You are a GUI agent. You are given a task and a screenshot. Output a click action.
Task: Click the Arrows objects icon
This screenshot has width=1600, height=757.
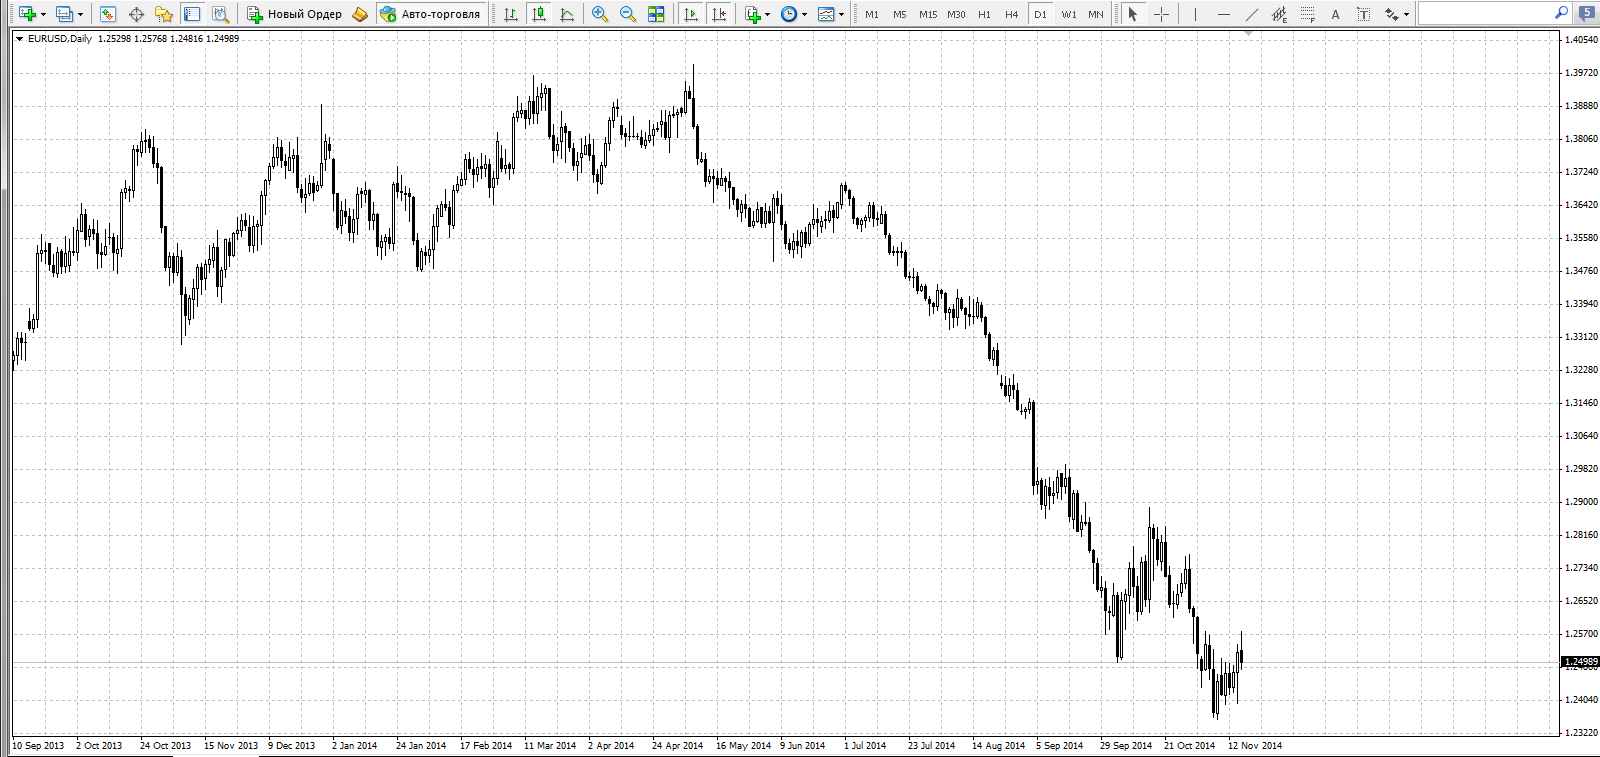(x=1391, y=14)
